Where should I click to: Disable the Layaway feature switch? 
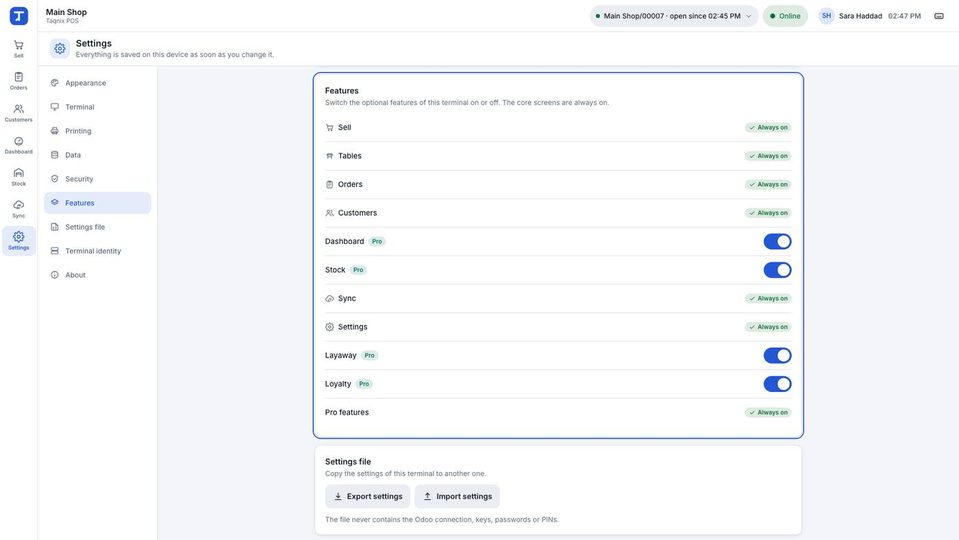777,355
